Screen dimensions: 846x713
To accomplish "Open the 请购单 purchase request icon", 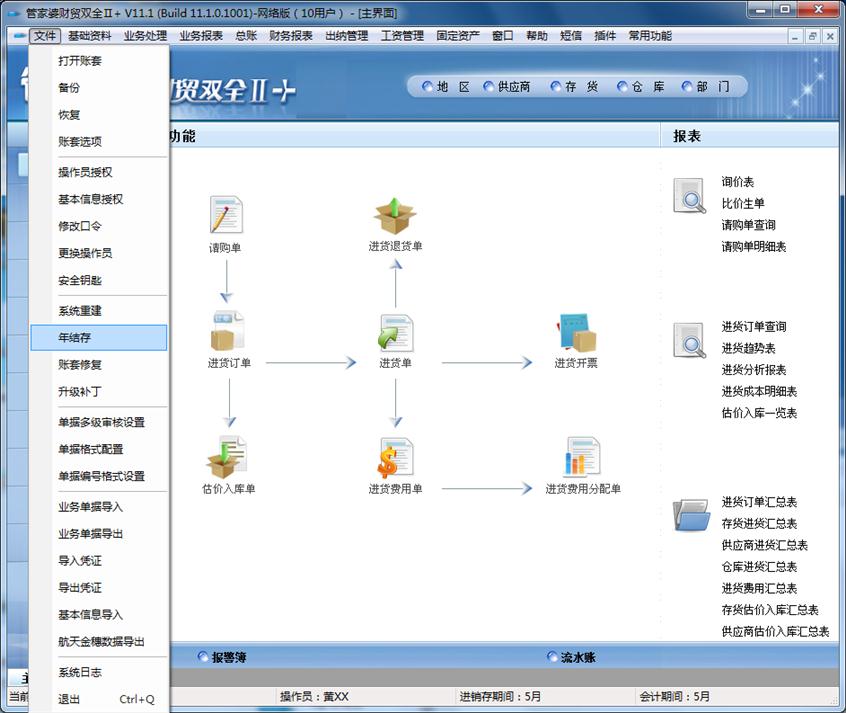I will point(225,215).
